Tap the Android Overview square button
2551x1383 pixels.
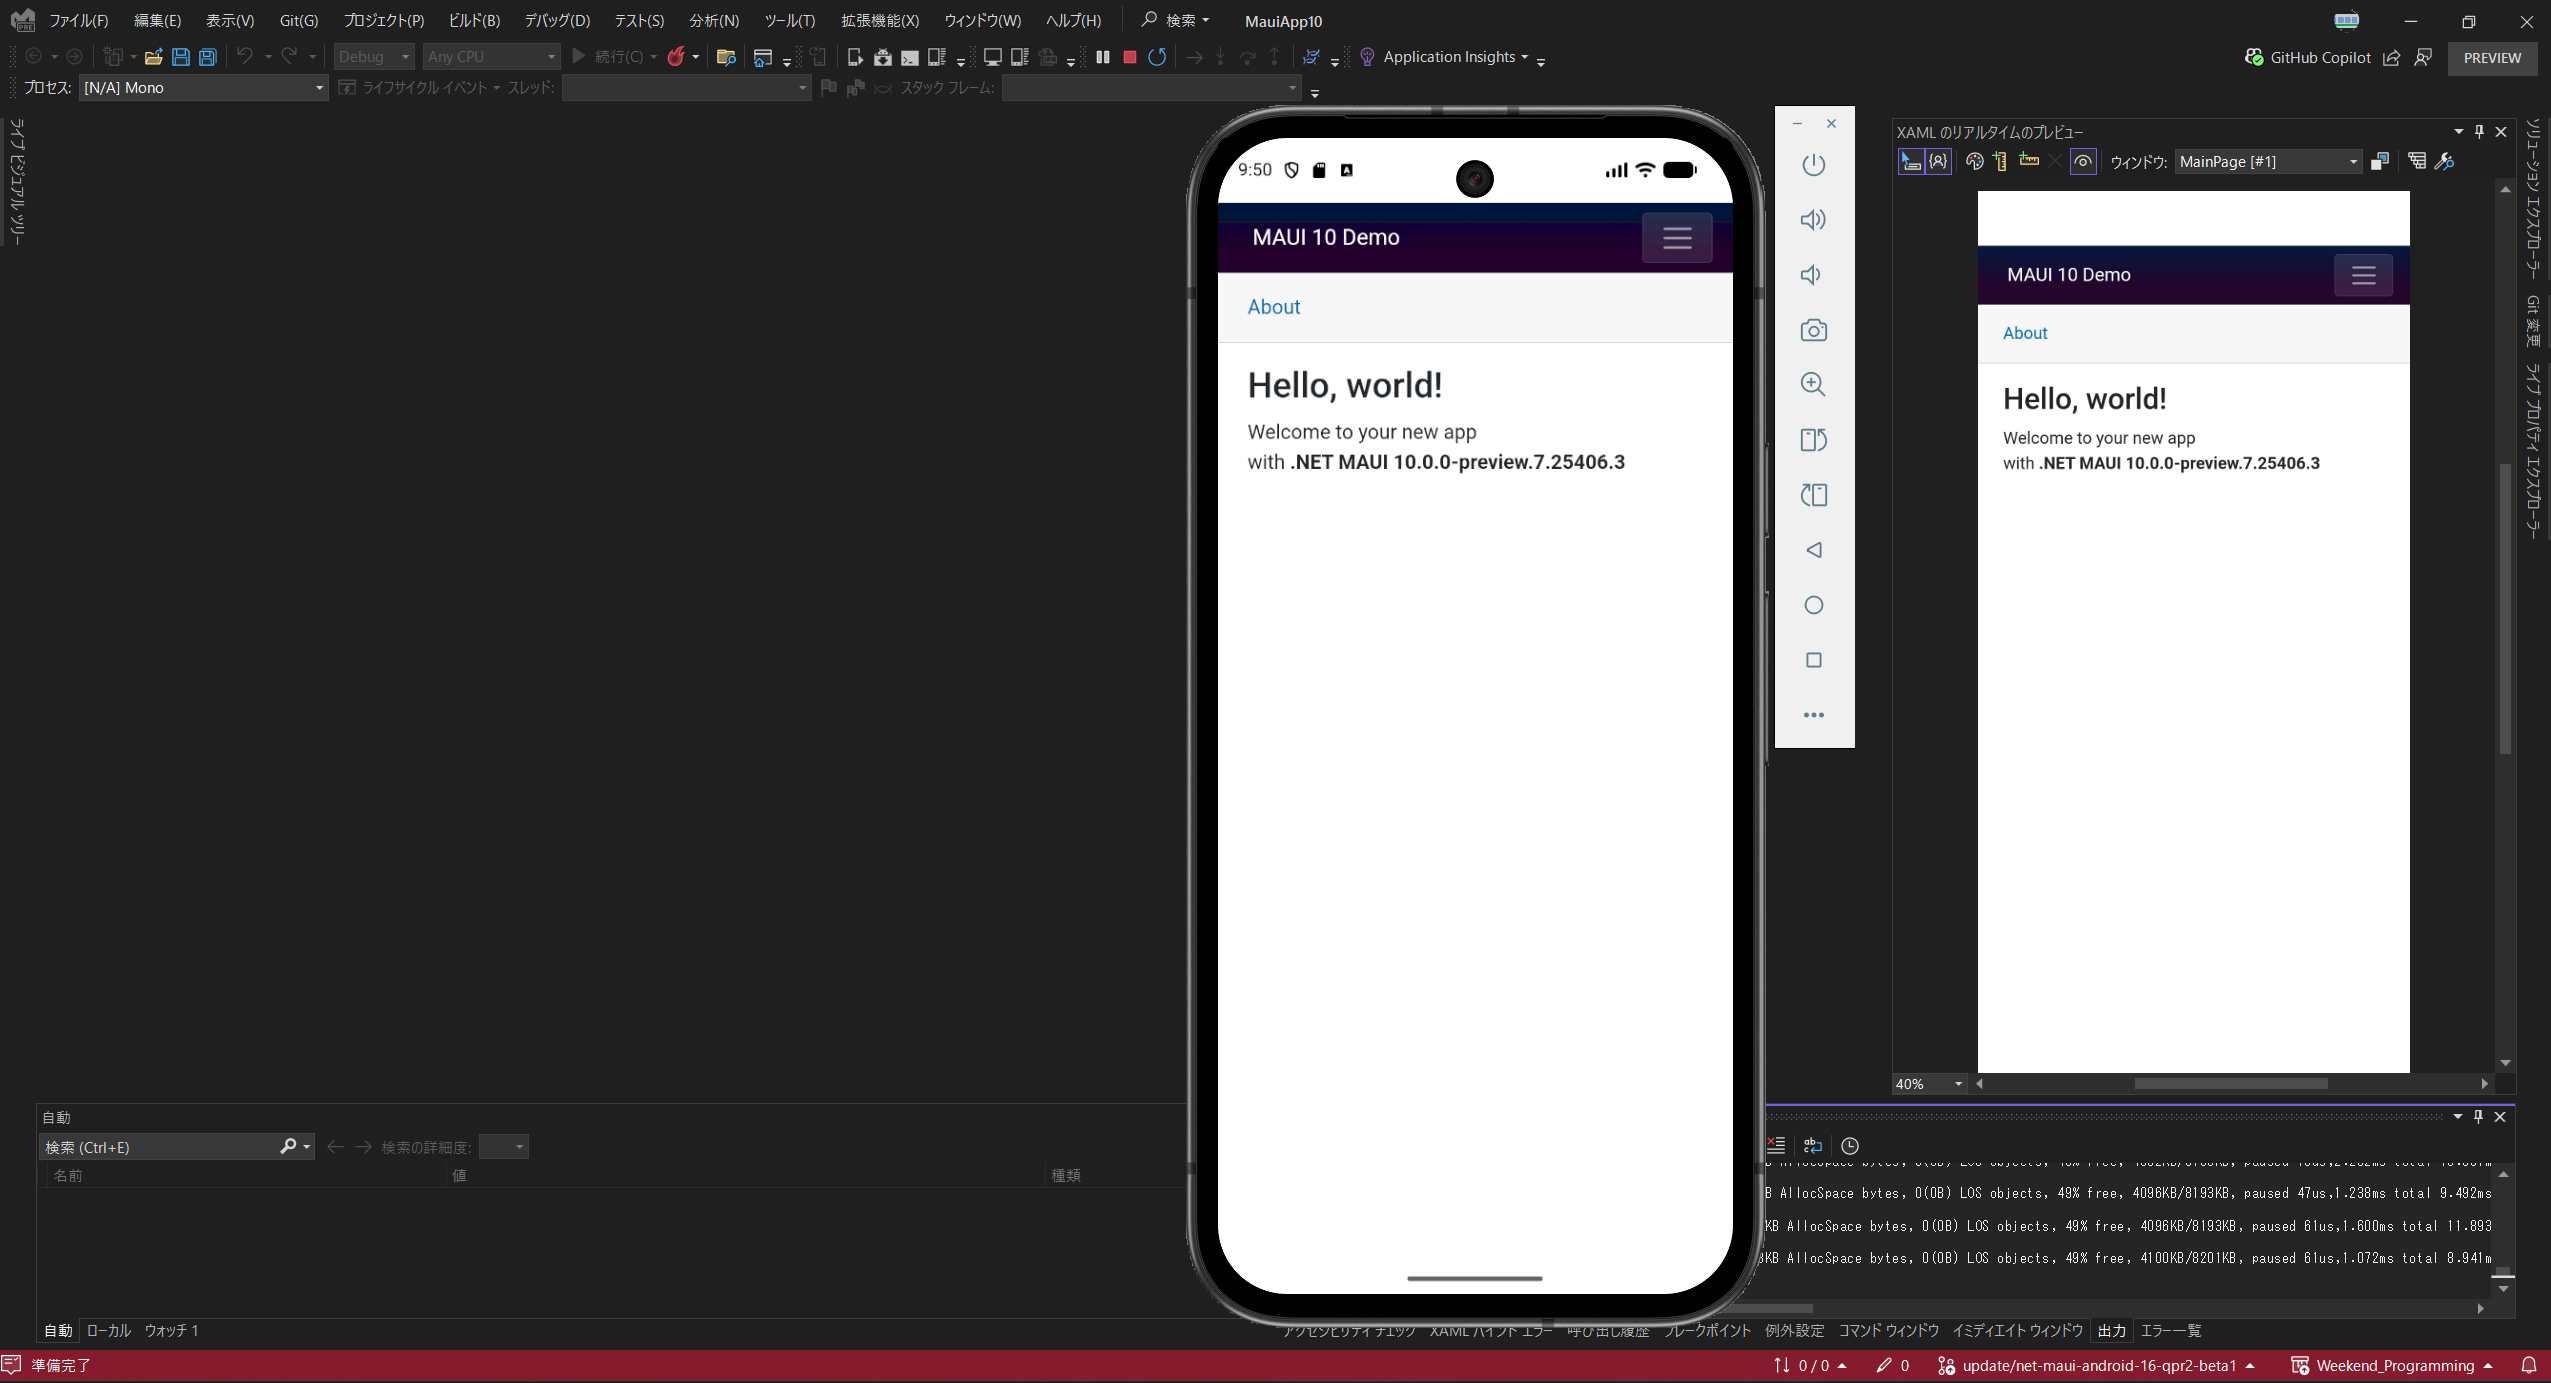click(x=1813, y=660)
